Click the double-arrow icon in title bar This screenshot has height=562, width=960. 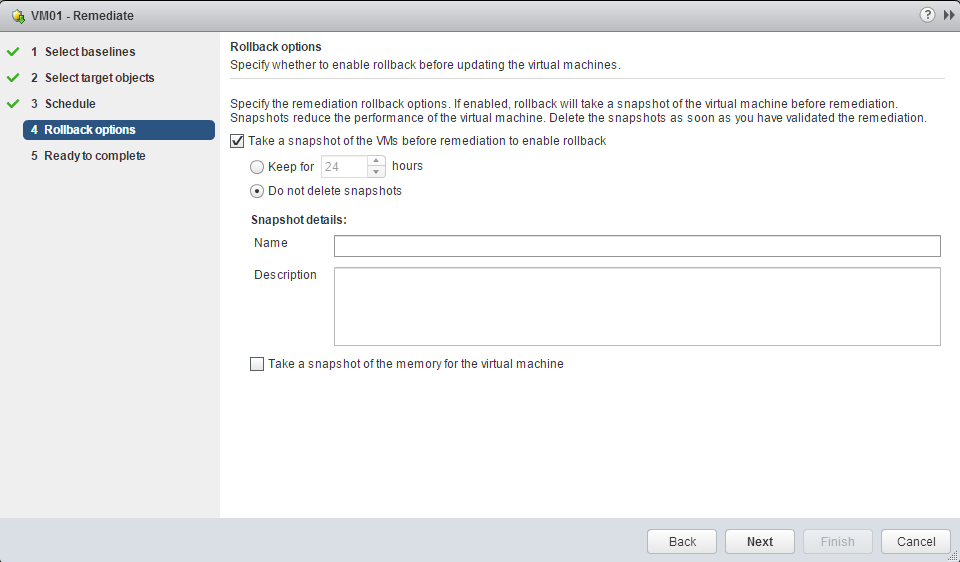pyautogui.click(x=949, y=15)
